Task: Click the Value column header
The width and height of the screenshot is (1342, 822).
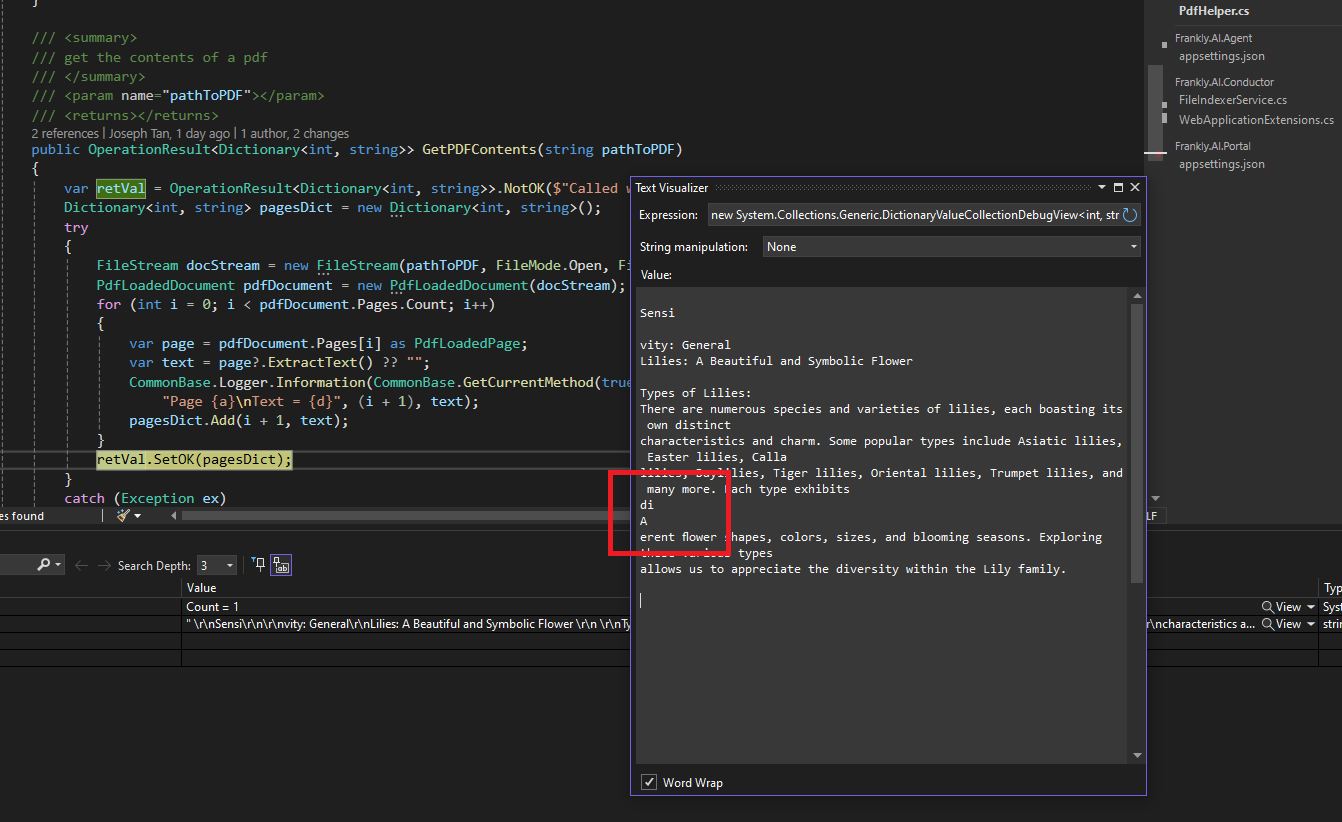Action: [201, 588]
